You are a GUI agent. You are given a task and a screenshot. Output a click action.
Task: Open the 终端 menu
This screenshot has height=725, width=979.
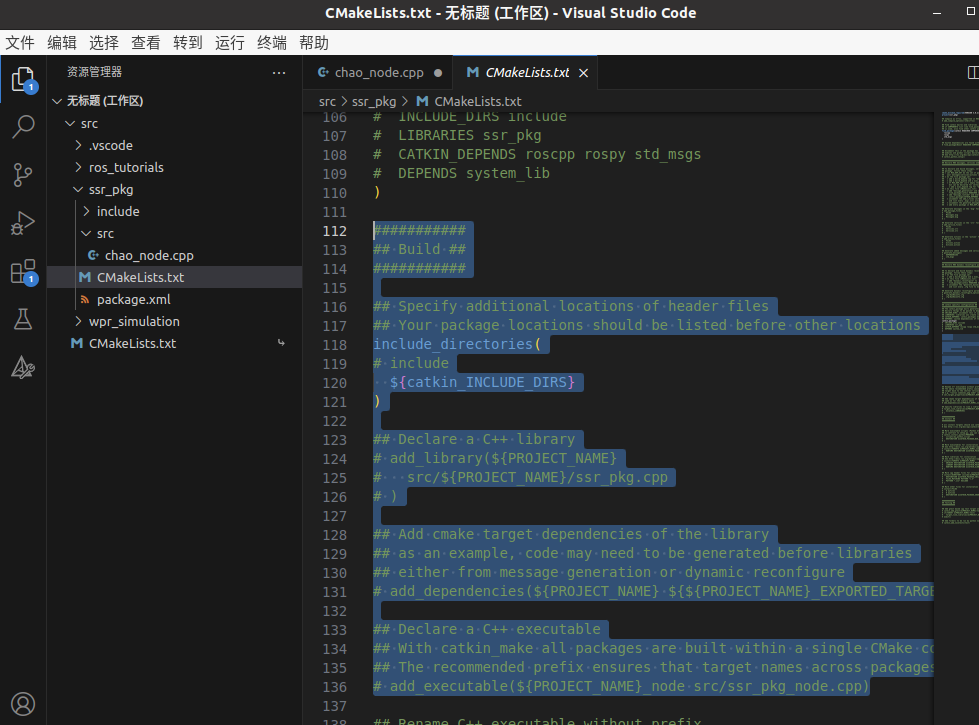tap(272, 42)
